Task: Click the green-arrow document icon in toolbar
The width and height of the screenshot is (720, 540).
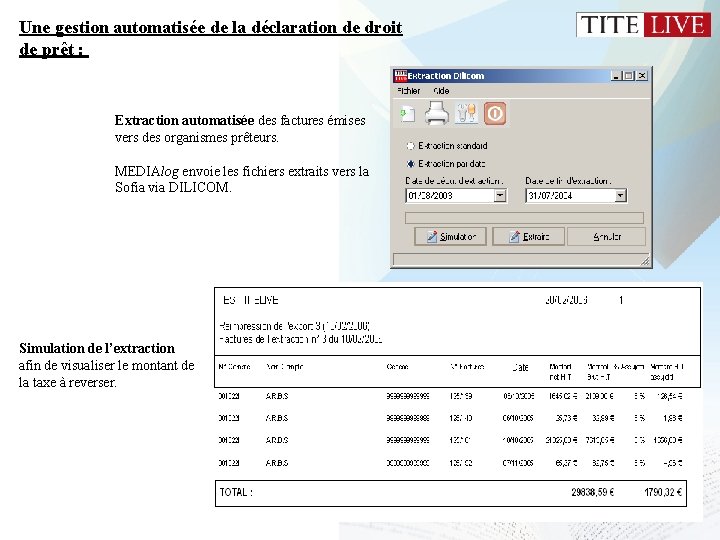Action: [x=407, y=114]
